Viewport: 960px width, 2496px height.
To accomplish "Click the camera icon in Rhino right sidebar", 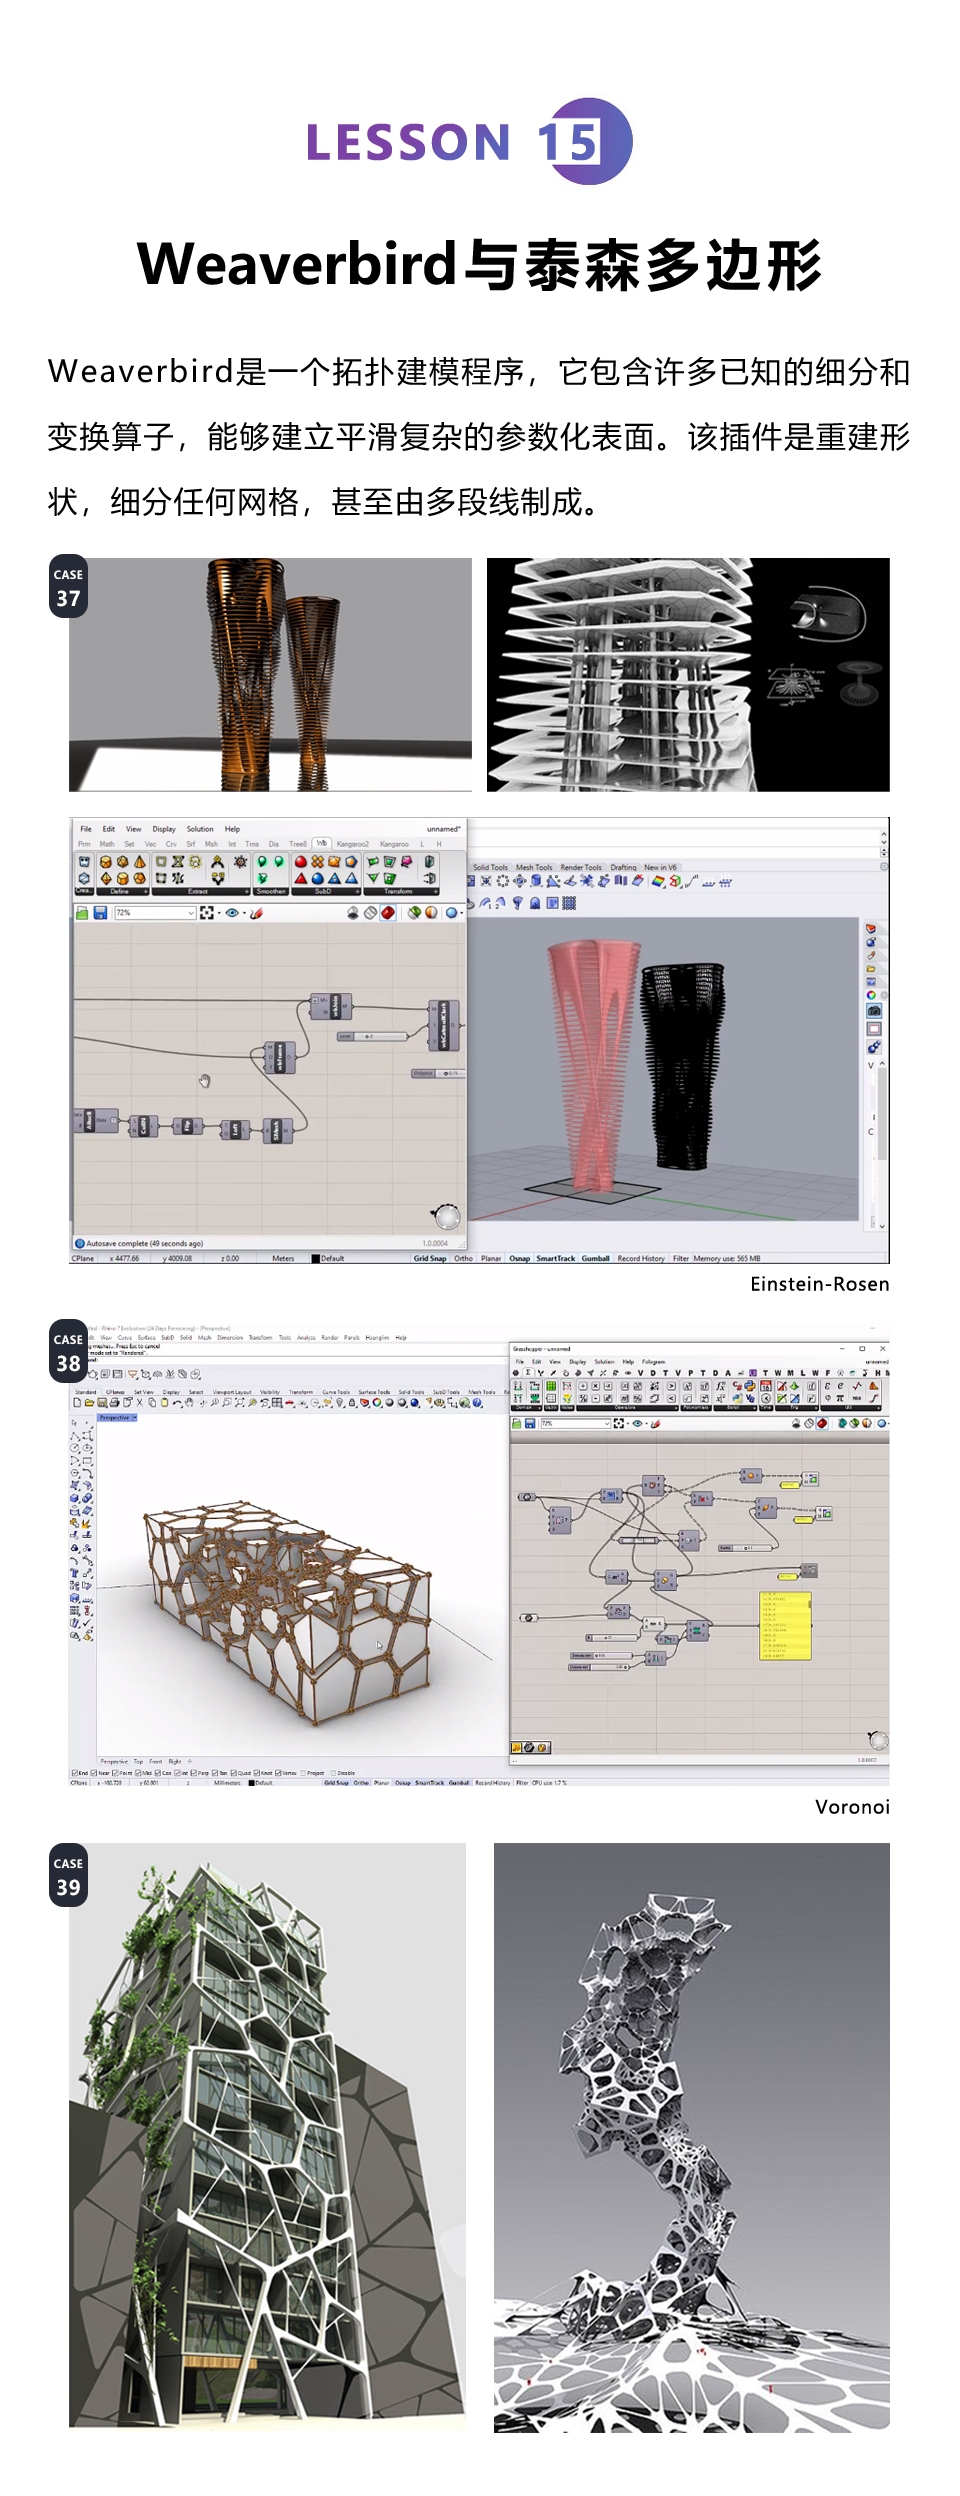I will [874, 1011].
